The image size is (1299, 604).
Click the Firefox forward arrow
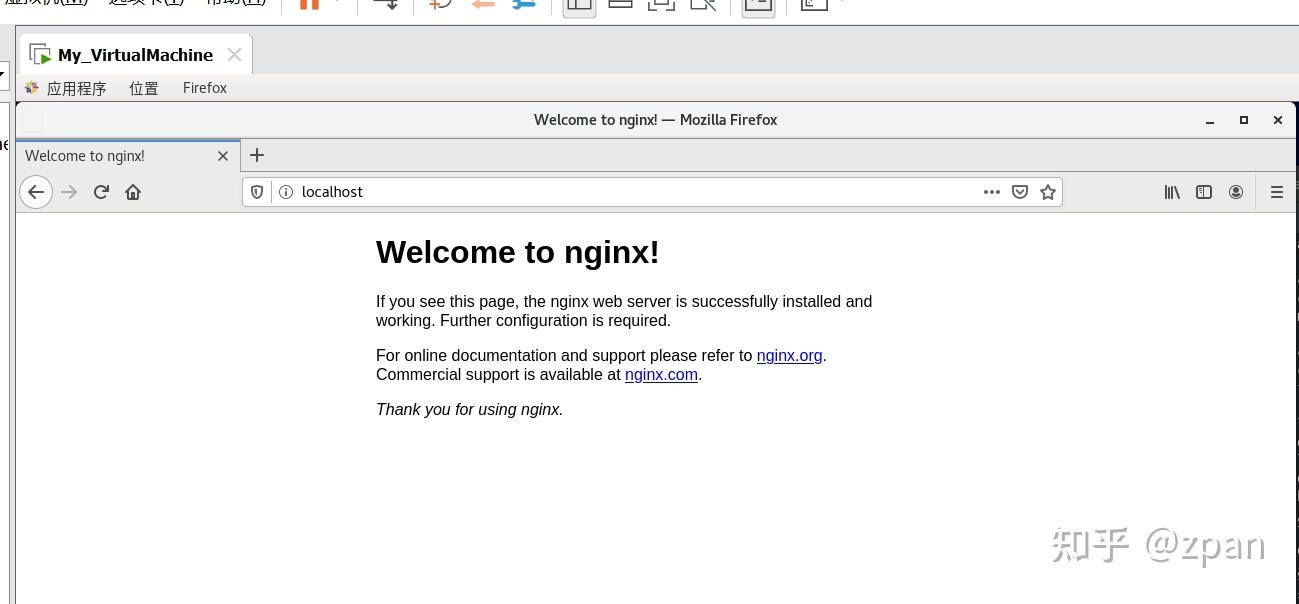69,192
